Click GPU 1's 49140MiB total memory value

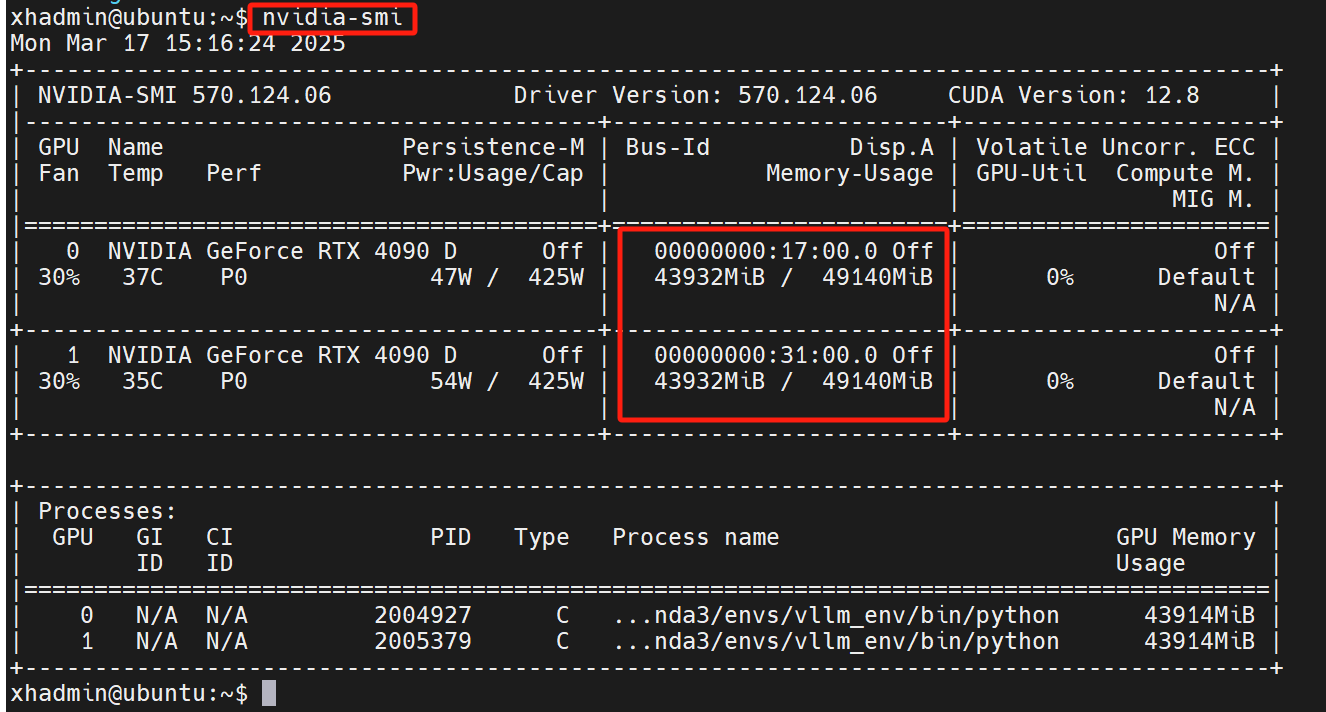[877, 381]
